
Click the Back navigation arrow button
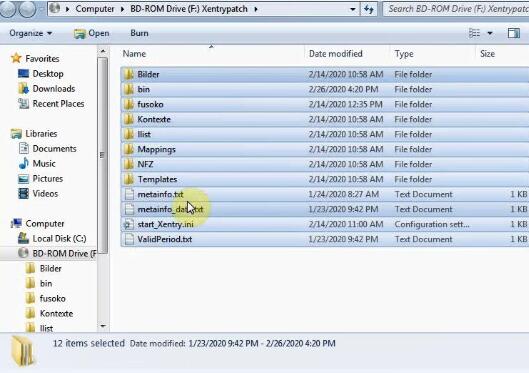click(6, 9)
